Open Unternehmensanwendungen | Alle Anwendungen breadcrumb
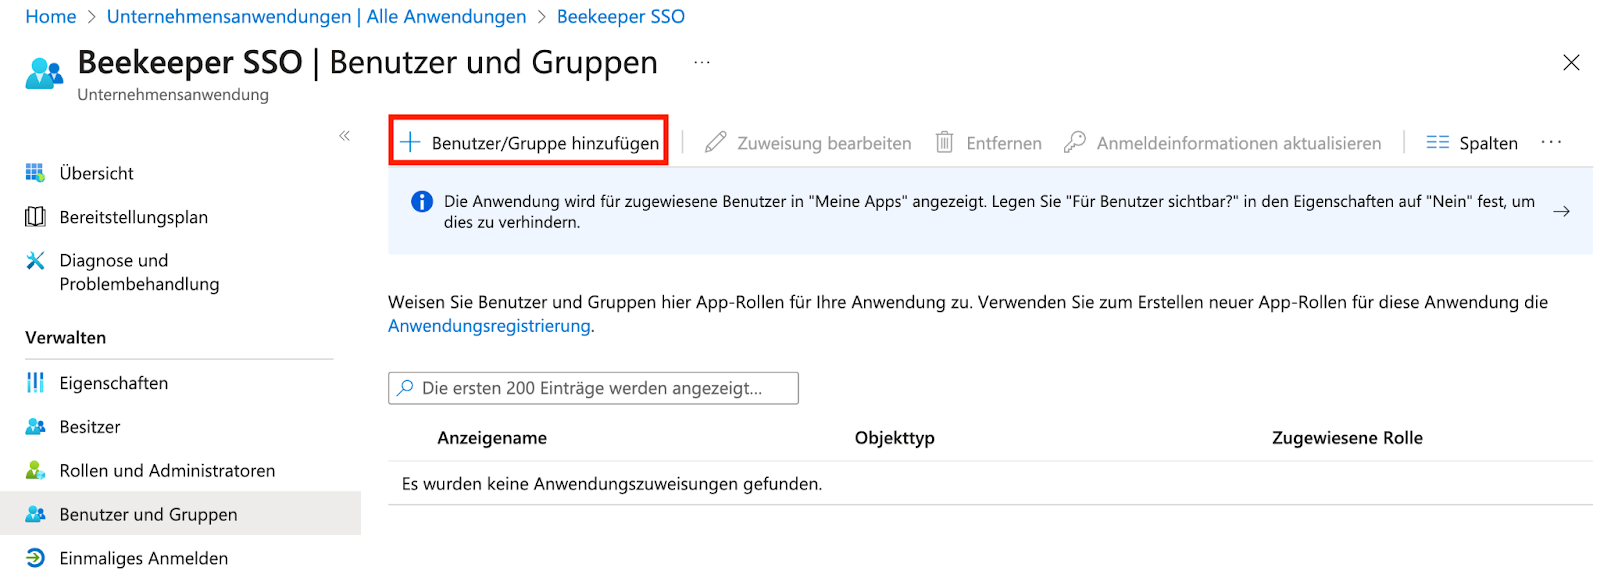This screenshot has height=585, width=1600. (316, 16)
